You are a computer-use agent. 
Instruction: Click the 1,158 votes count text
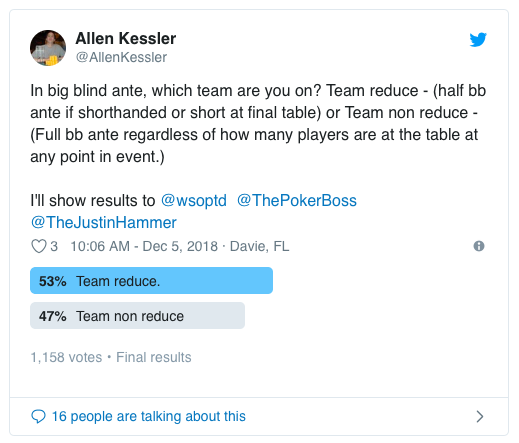pyautogui.click(x=66, y=357)
